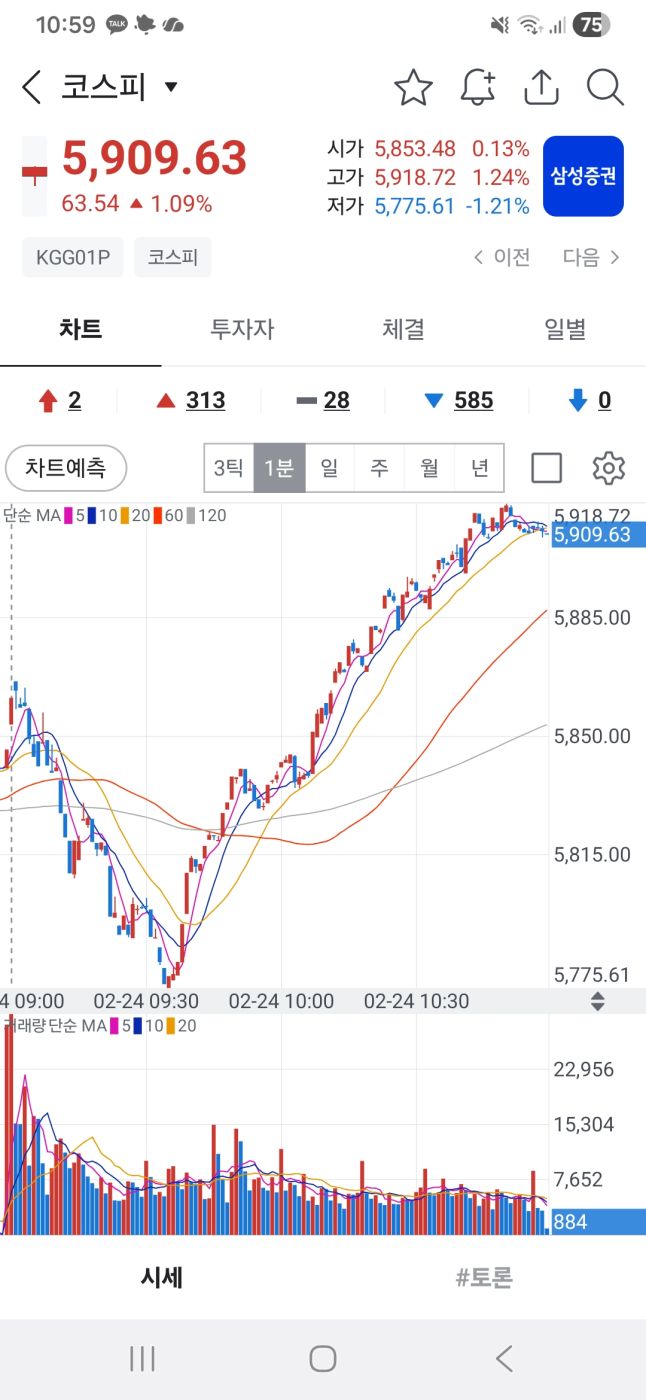Tap the Android recent apps button
646x1400 pixels.
coord(142,1358)
